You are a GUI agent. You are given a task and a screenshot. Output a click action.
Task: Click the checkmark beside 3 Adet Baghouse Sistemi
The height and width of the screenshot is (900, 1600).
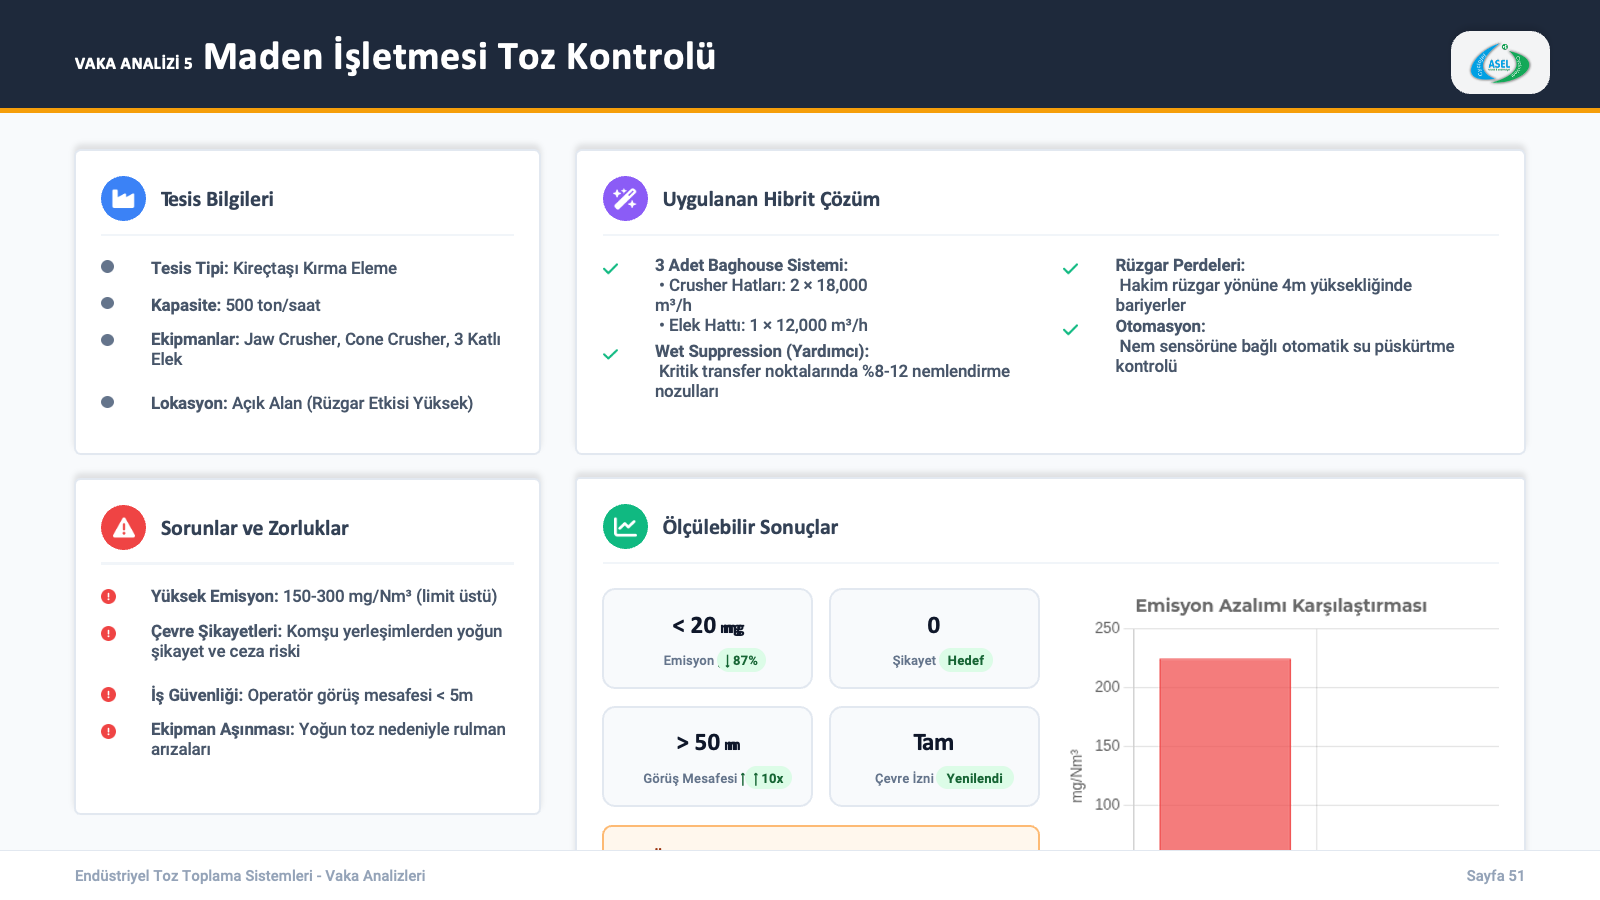tap(610, 269)
